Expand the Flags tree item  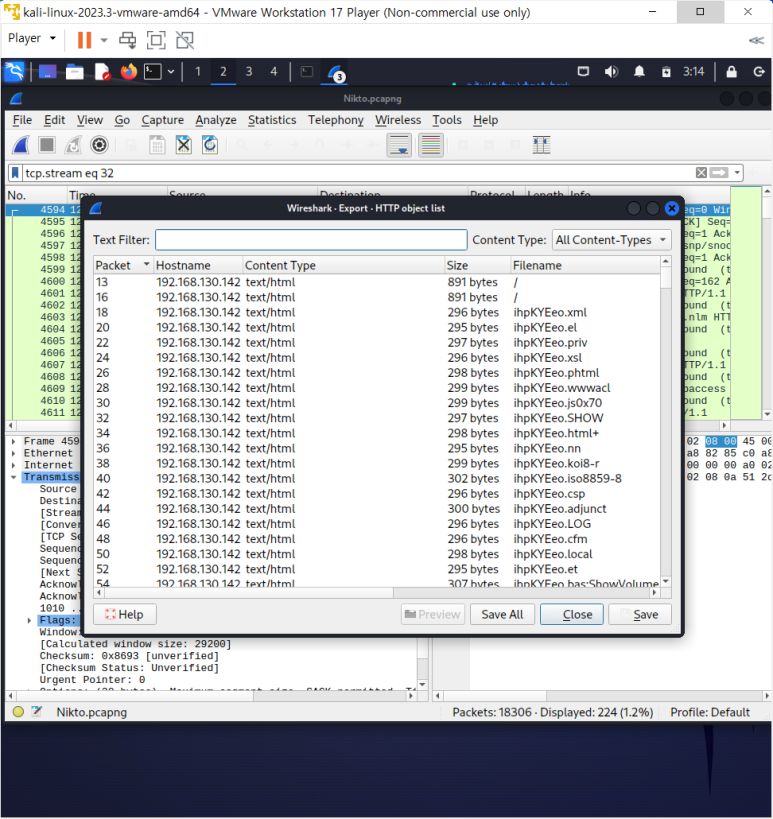click(30, 620)
